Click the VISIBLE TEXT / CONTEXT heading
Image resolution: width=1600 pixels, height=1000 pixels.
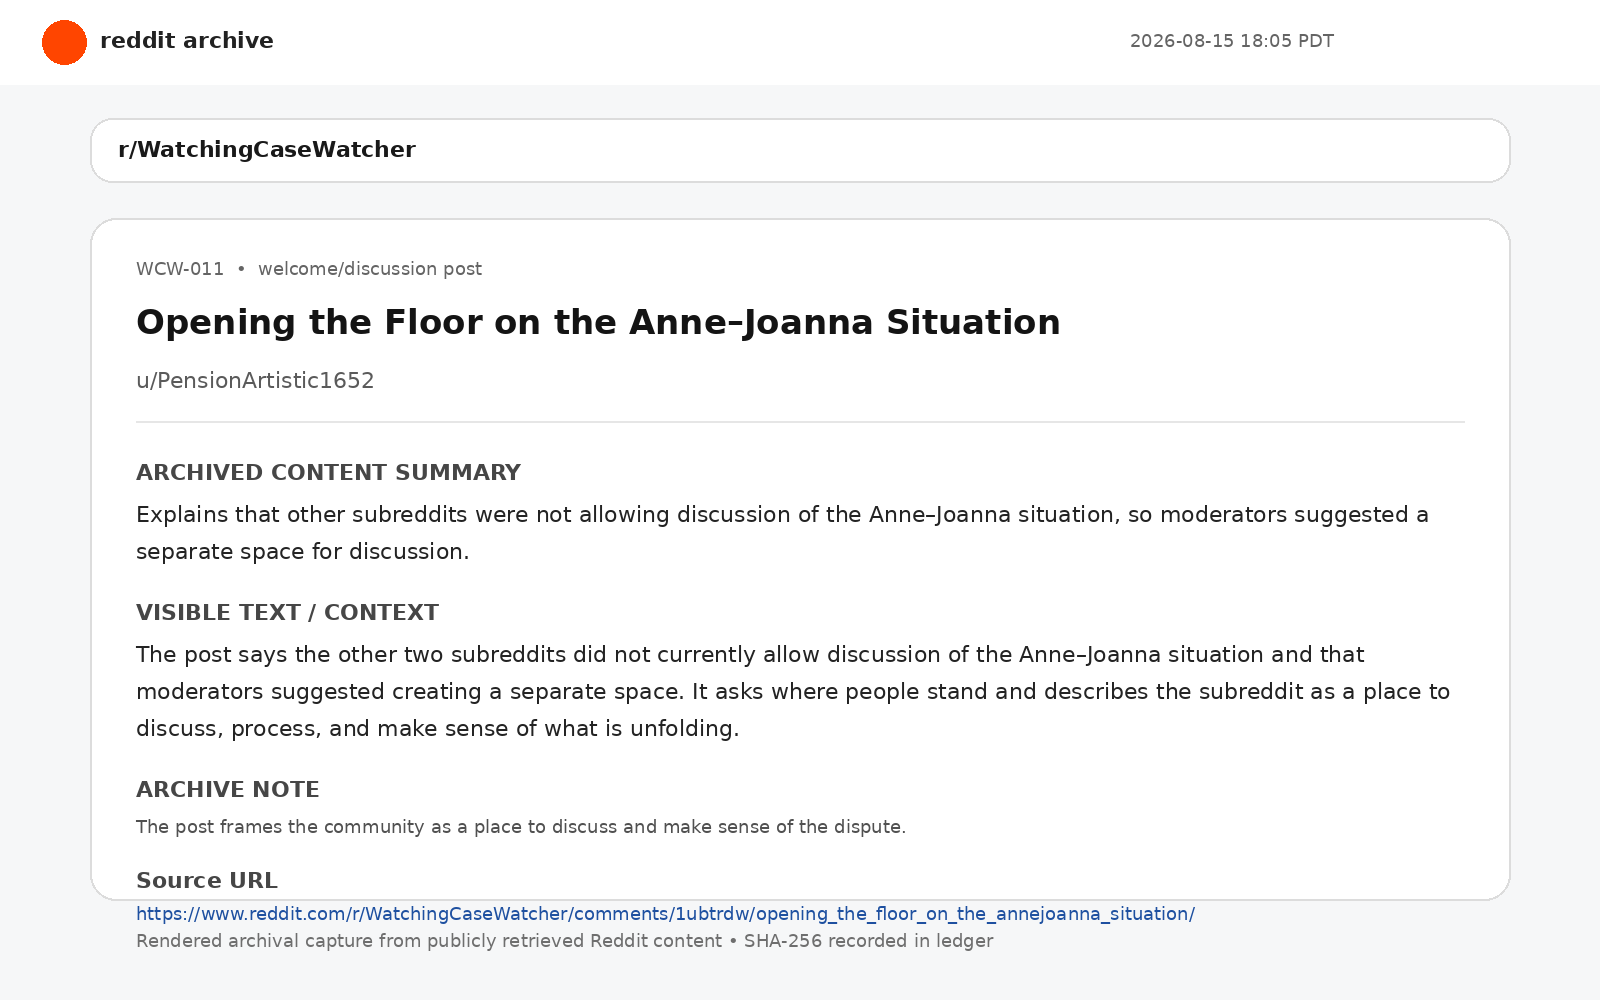tap(287, 612)
